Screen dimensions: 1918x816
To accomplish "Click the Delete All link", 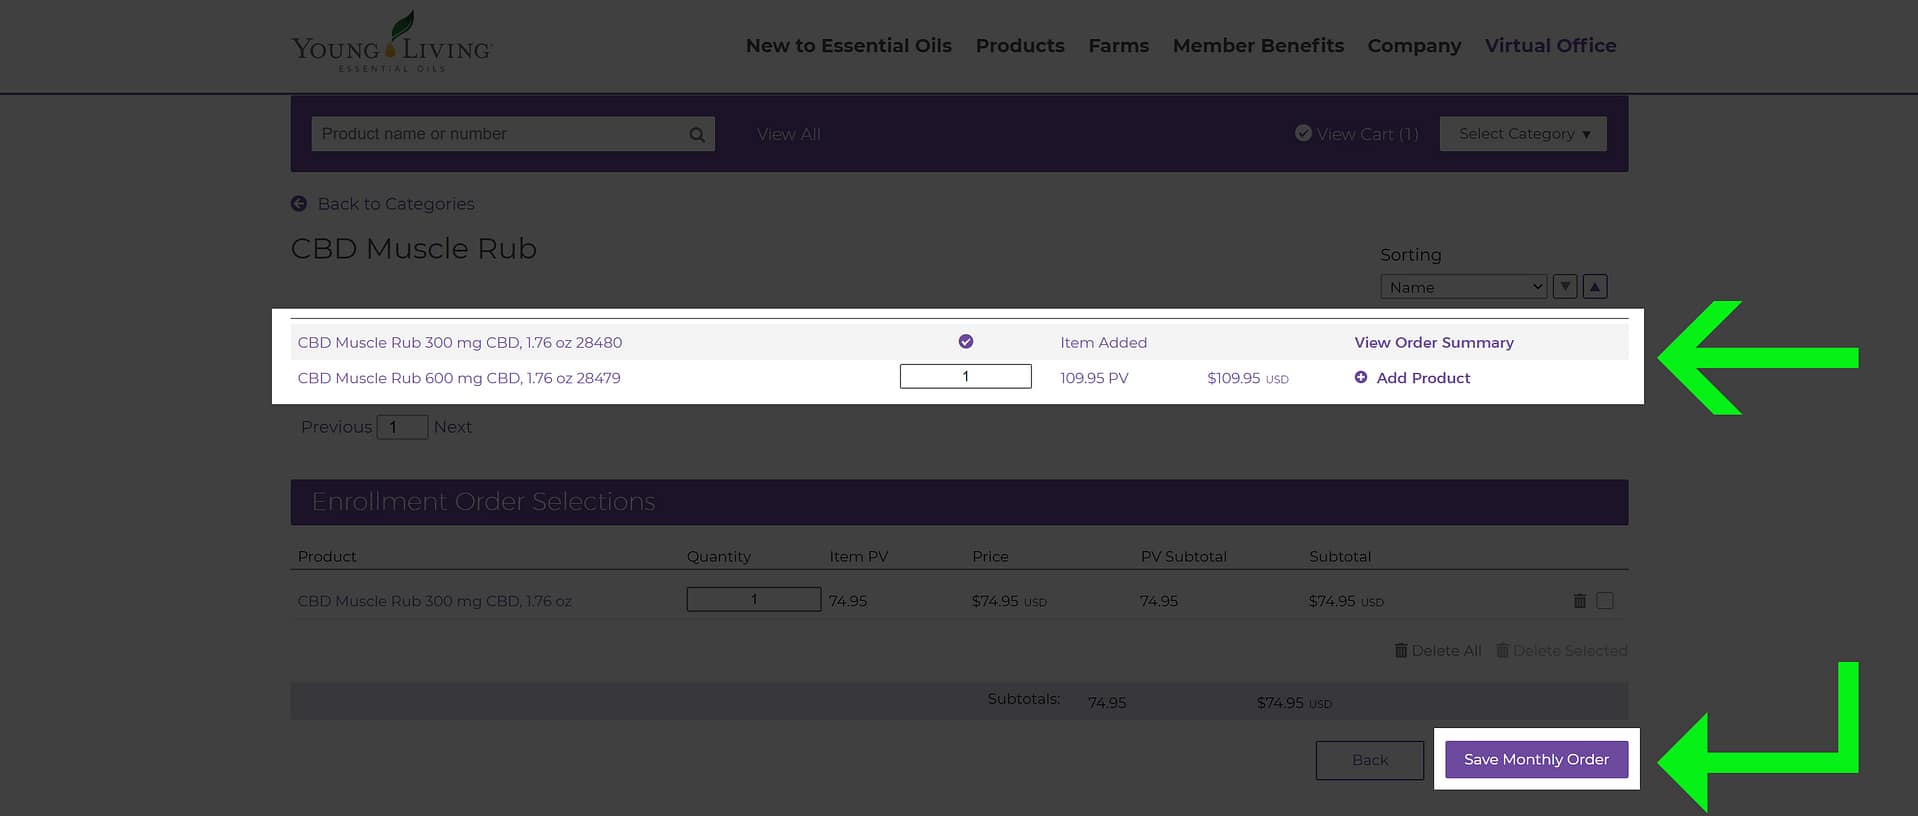I will click(1438, 651).
